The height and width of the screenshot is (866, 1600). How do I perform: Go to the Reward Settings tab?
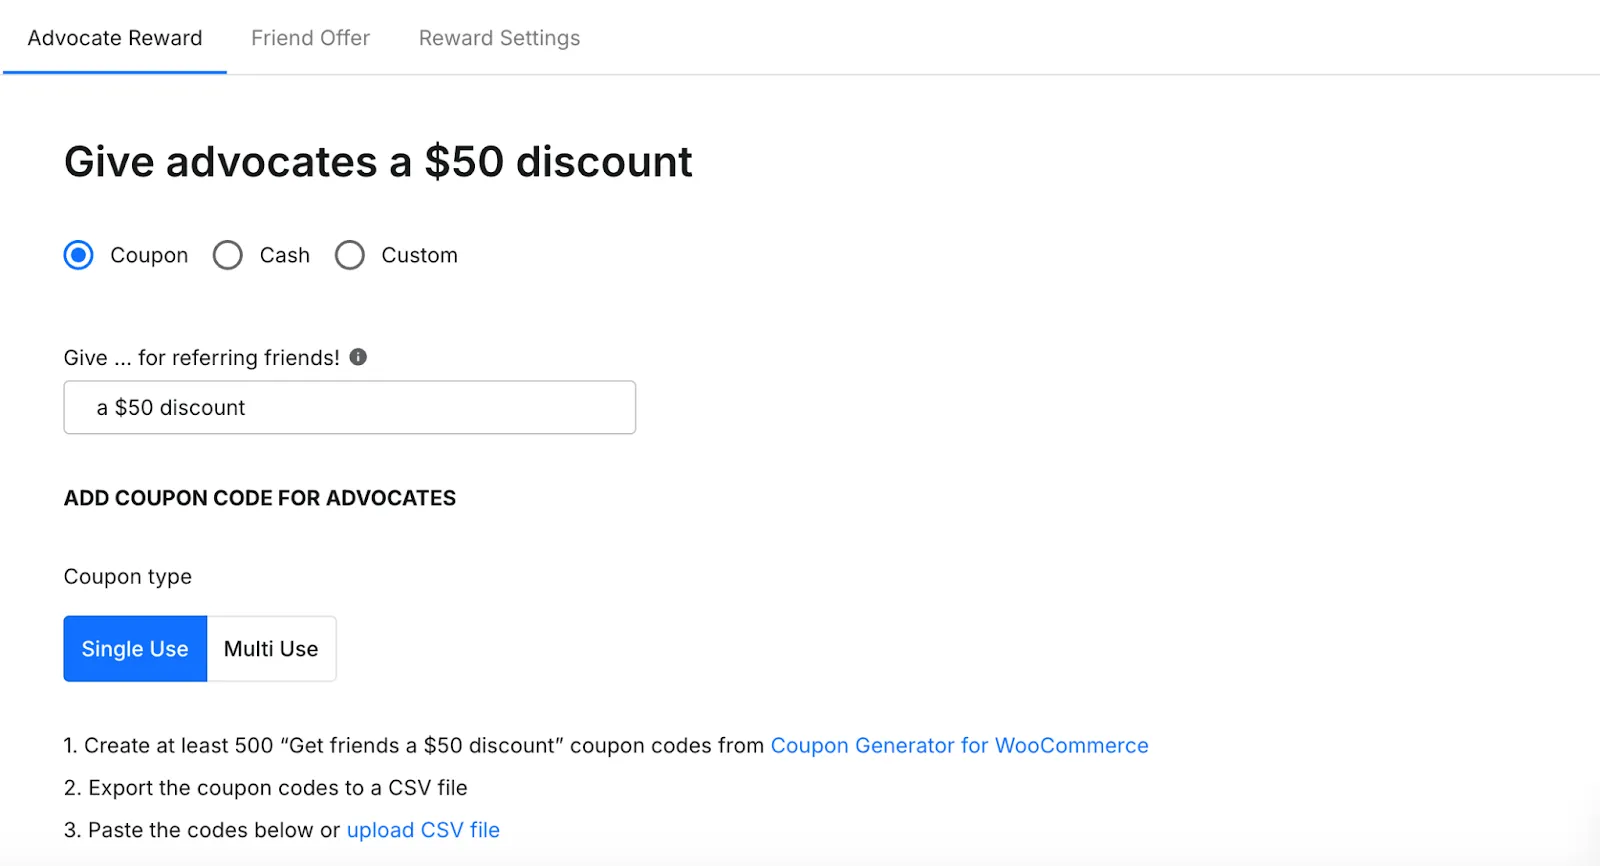pyautogui.click(x=499, y=38)
